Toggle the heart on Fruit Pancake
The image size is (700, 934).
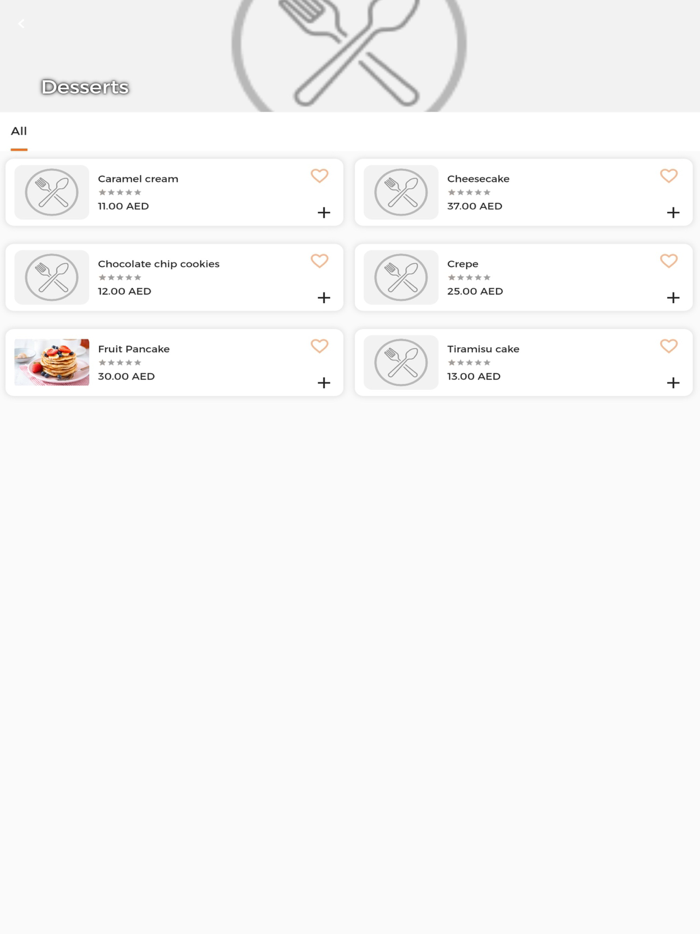pos(319,346)
